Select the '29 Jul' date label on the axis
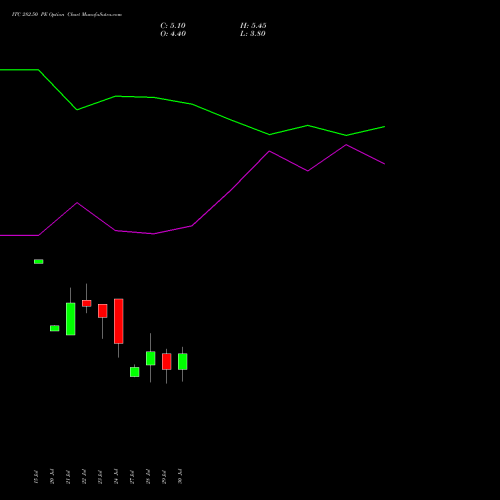Screen dimensions: 500x500 coord(164,476)
